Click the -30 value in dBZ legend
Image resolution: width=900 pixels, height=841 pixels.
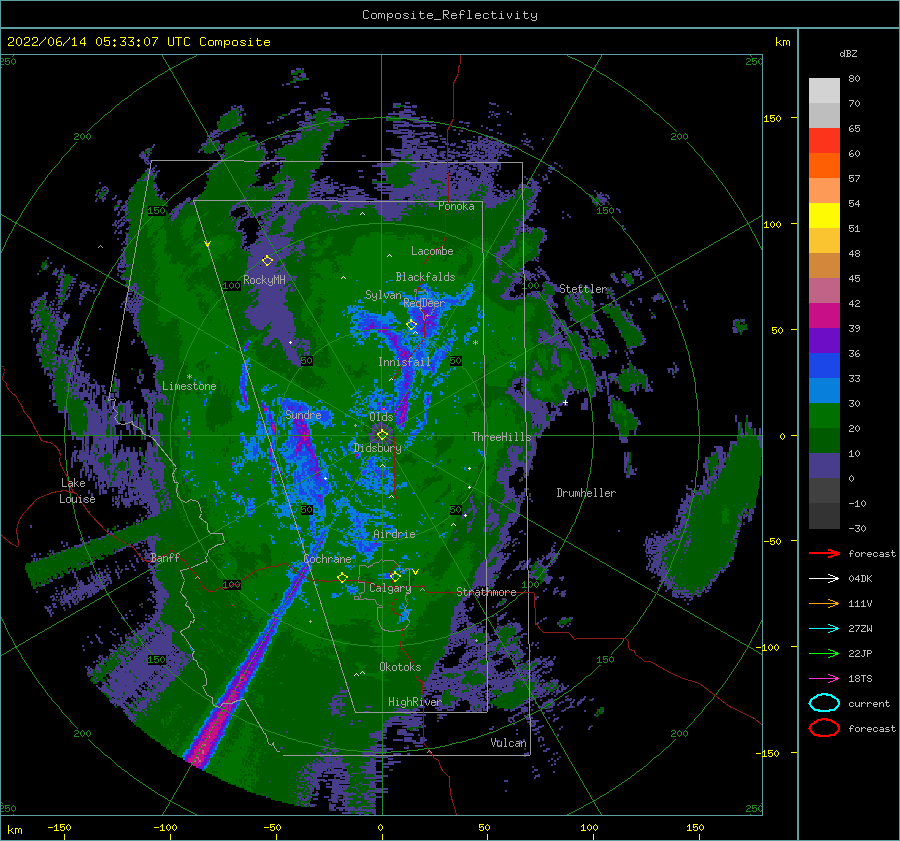point(858,528)
